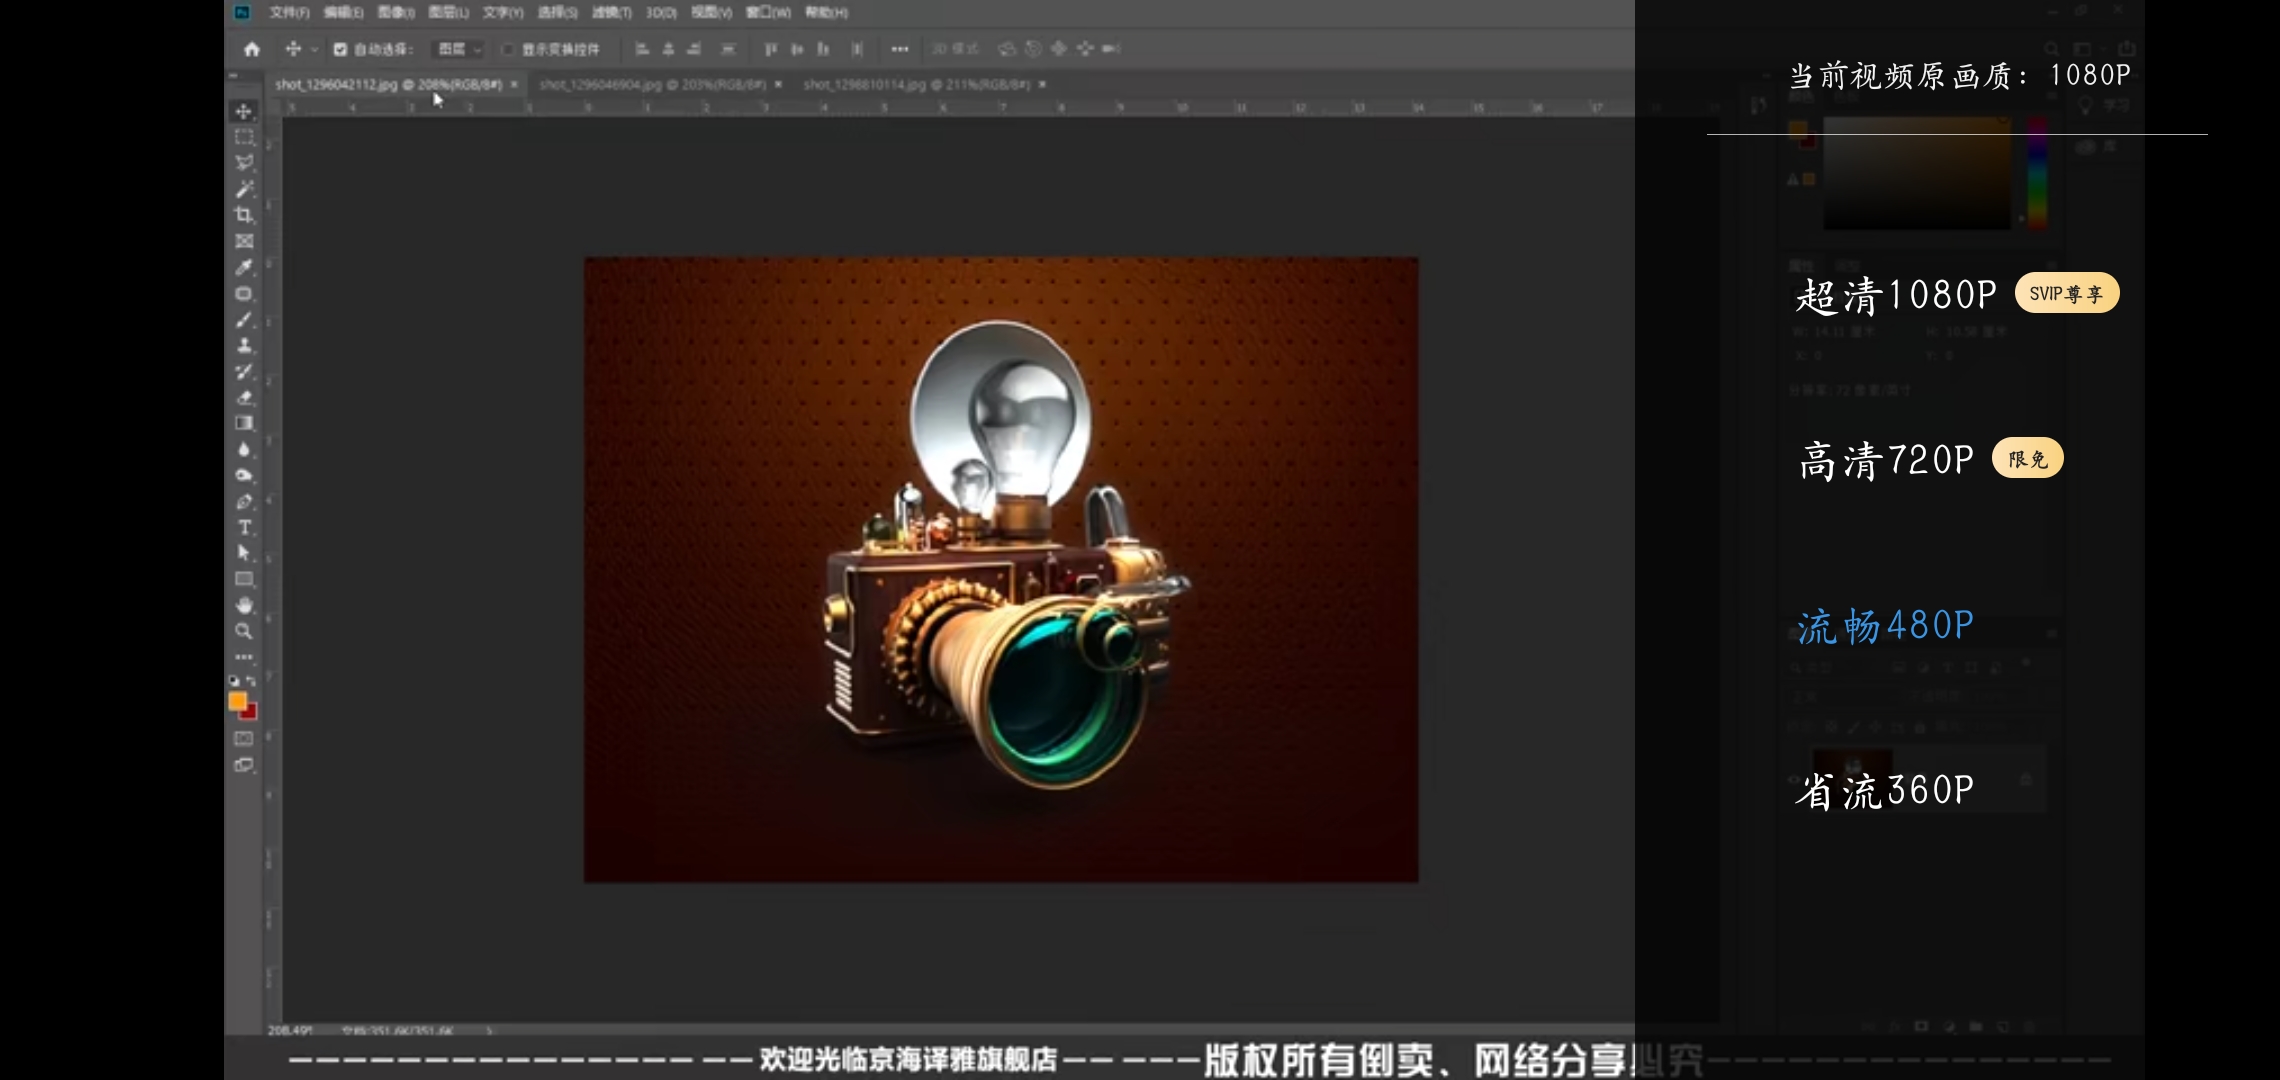2280x1080 pixels.
Task: Select the Eyedropper tool
Action: point(244,267)
